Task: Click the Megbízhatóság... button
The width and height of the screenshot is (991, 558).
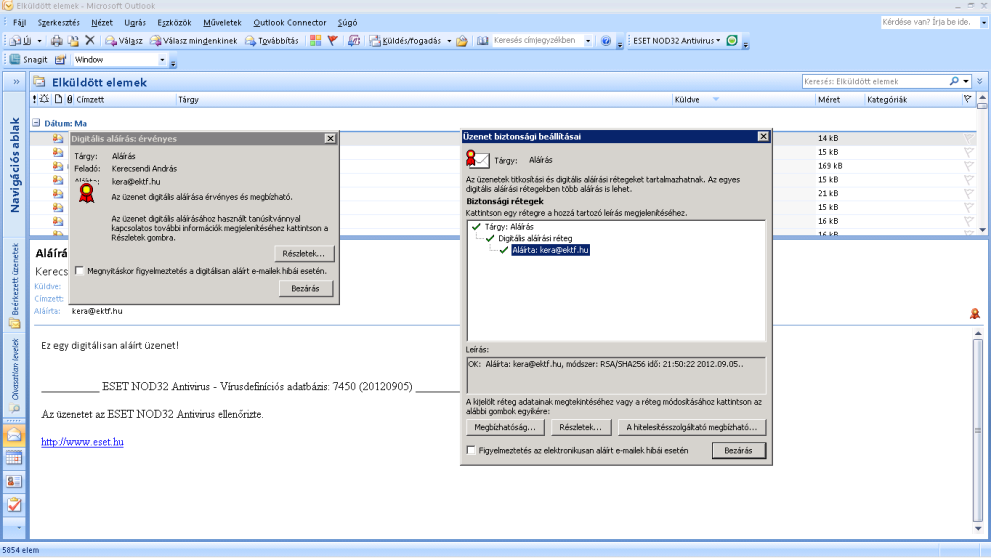Action: tap(504, 427)
